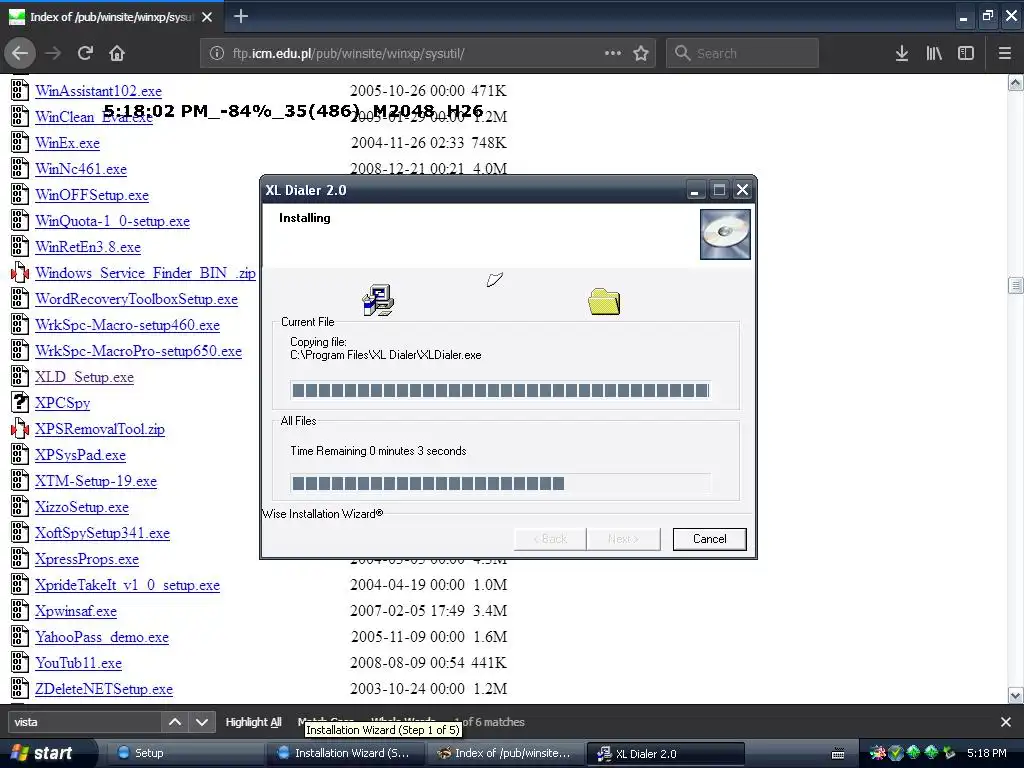The image size is (1024, 768).
Task: Bookmark this page with star icon
Action: (641, 54)
